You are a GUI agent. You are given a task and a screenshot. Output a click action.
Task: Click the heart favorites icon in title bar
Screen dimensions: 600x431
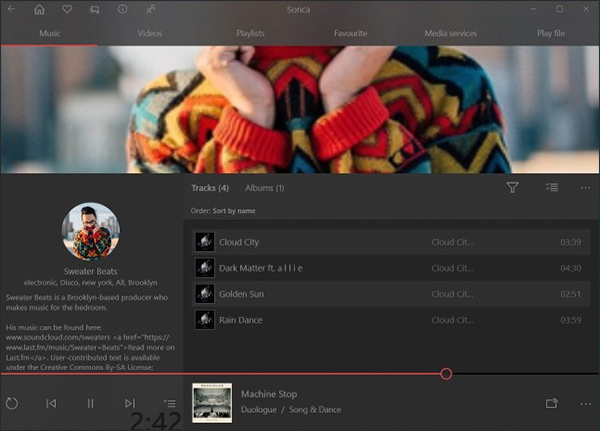click(67, 10)
